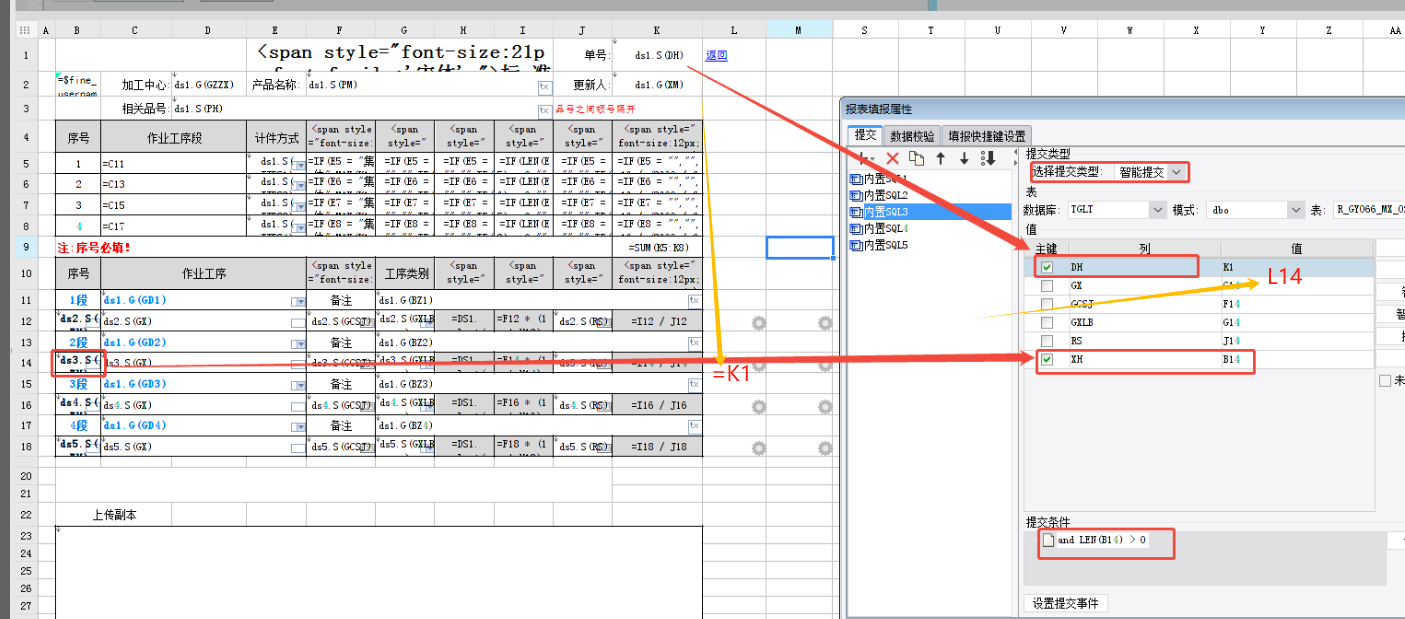
Task: Click the 主键 column header
Action: 1045,247
